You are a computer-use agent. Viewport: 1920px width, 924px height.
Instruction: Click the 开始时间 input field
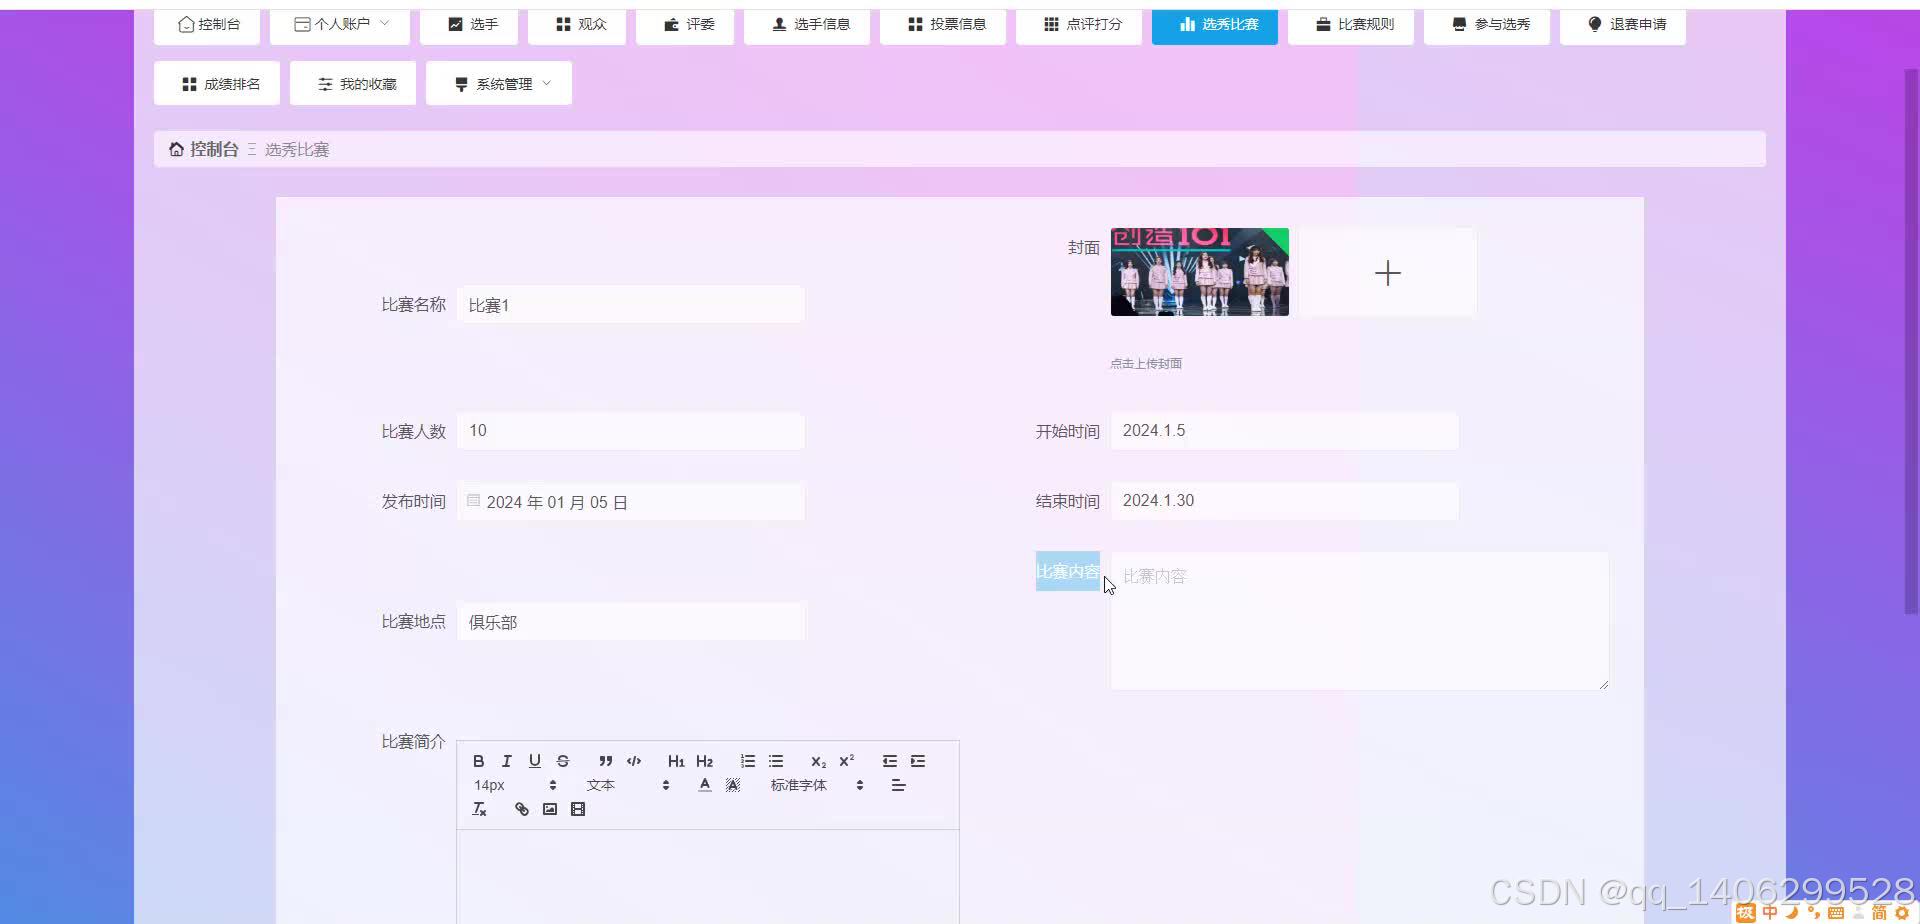pyautogui.click(x=1285, y=431)
